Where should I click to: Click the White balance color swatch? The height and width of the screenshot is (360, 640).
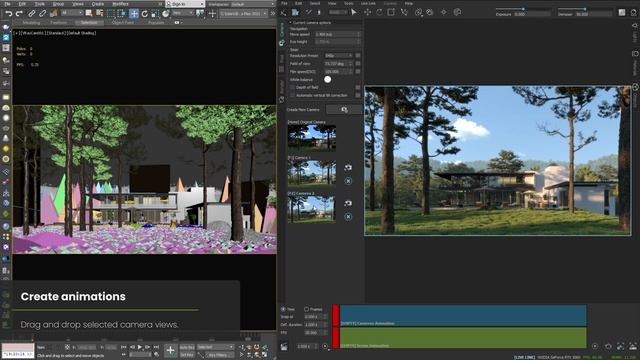(327, 80)
